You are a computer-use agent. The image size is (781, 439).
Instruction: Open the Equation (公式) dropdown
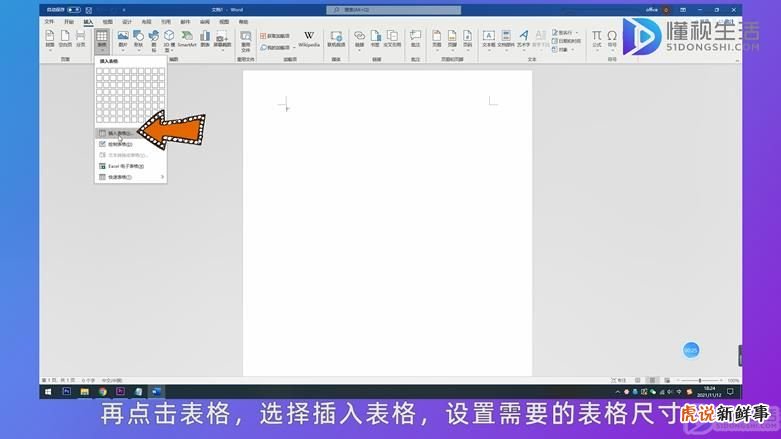(x=597, y=40)
